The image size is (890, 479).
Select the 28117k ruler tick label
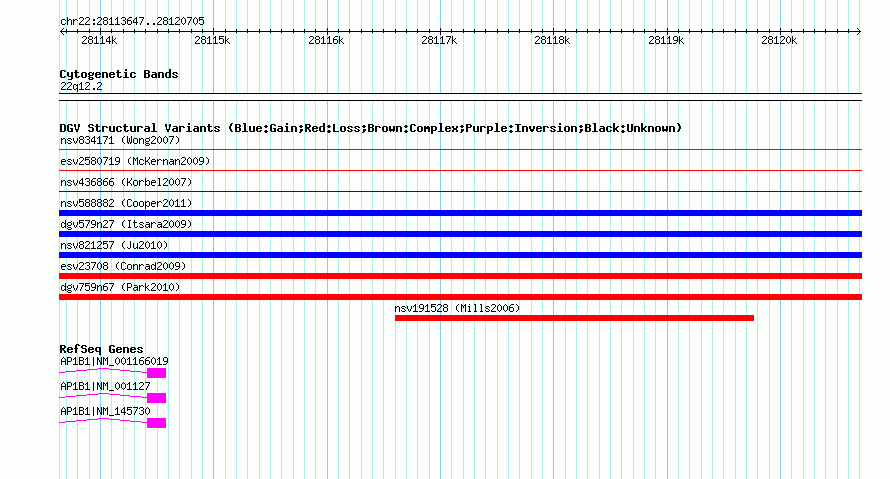tap(439, 40)
